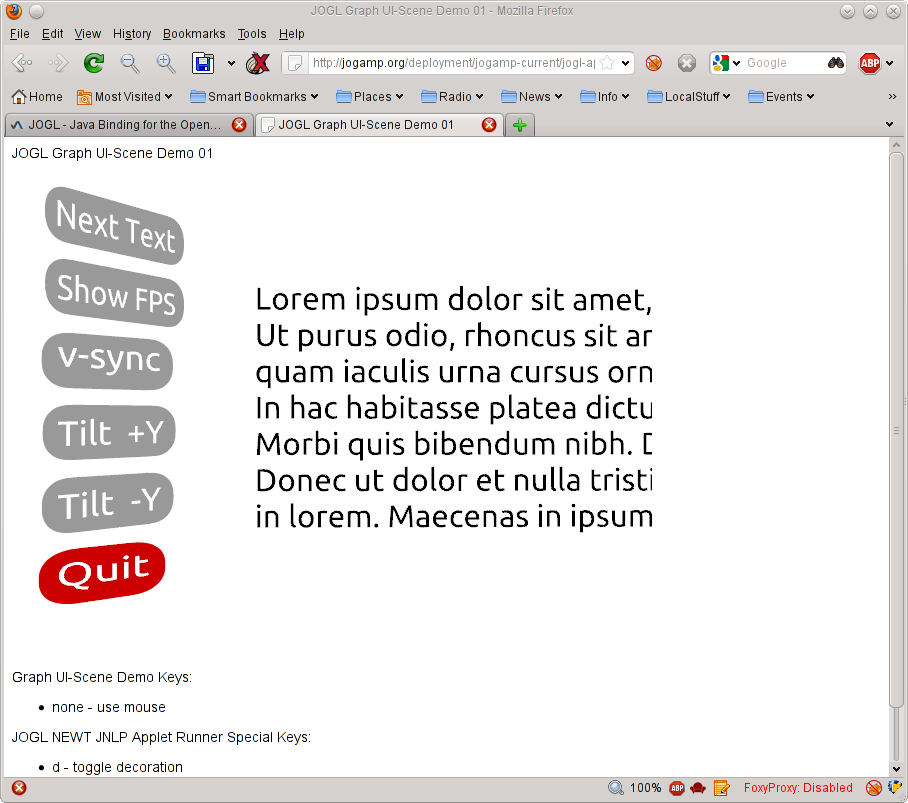
Task: Click the binoculars search icon
Action: 836,63
